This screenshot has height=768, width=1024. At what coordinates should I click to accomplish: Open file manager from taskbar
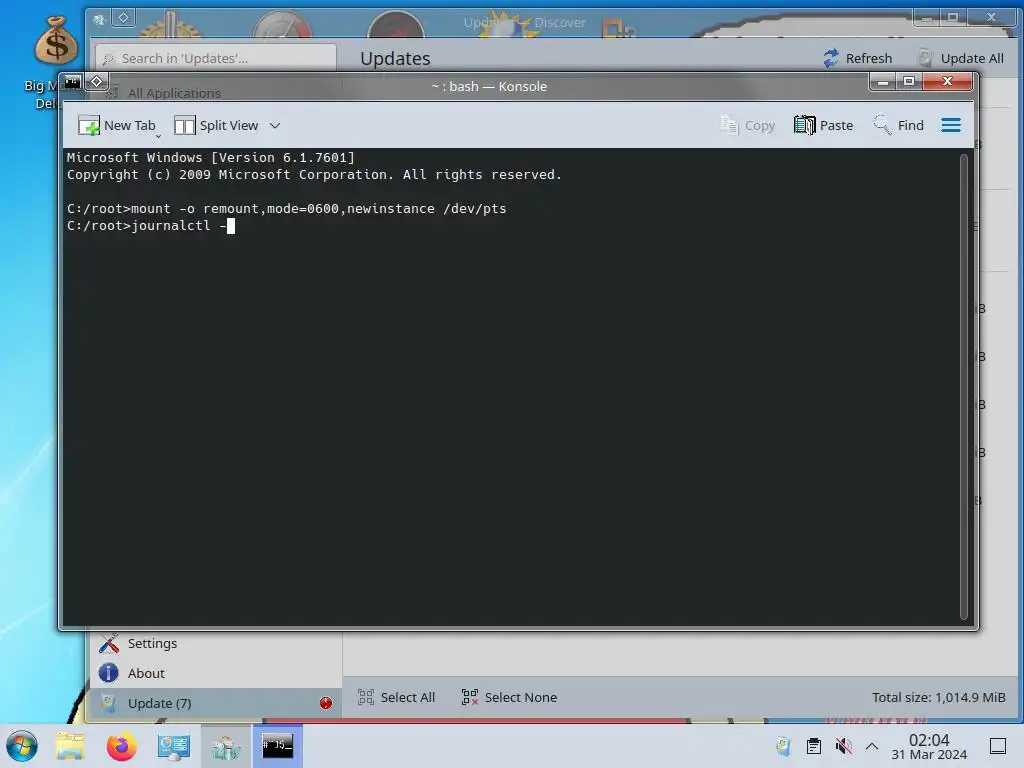[70, 746]
